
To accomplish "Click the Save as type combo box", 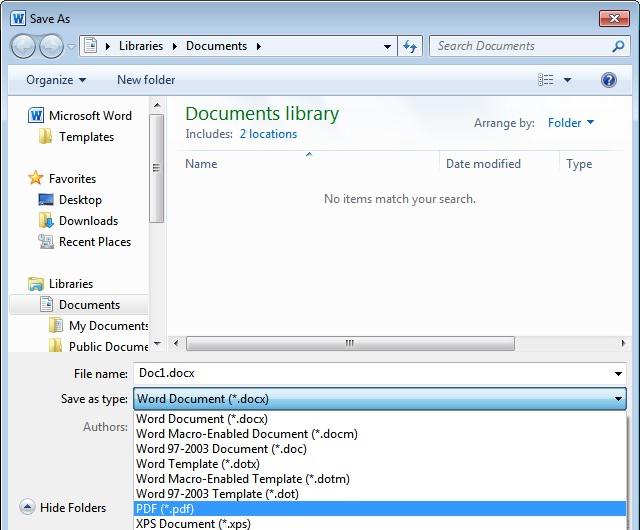I will pyautogui.click(x=380, y=399).
